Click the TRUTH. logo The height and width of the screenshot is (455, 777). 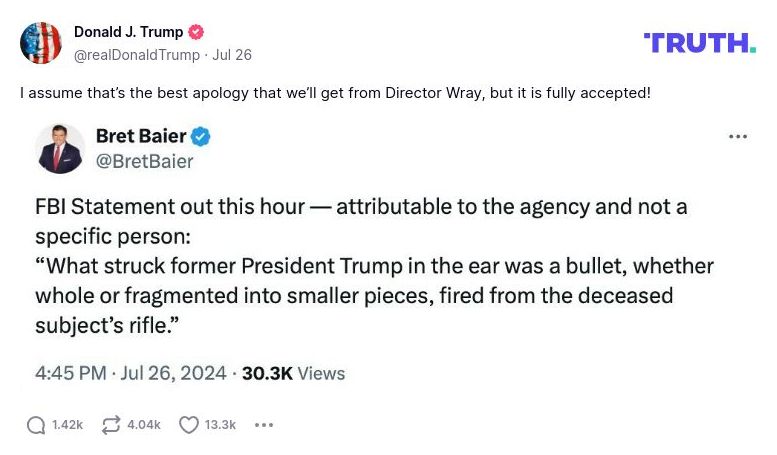coord(699,43)
